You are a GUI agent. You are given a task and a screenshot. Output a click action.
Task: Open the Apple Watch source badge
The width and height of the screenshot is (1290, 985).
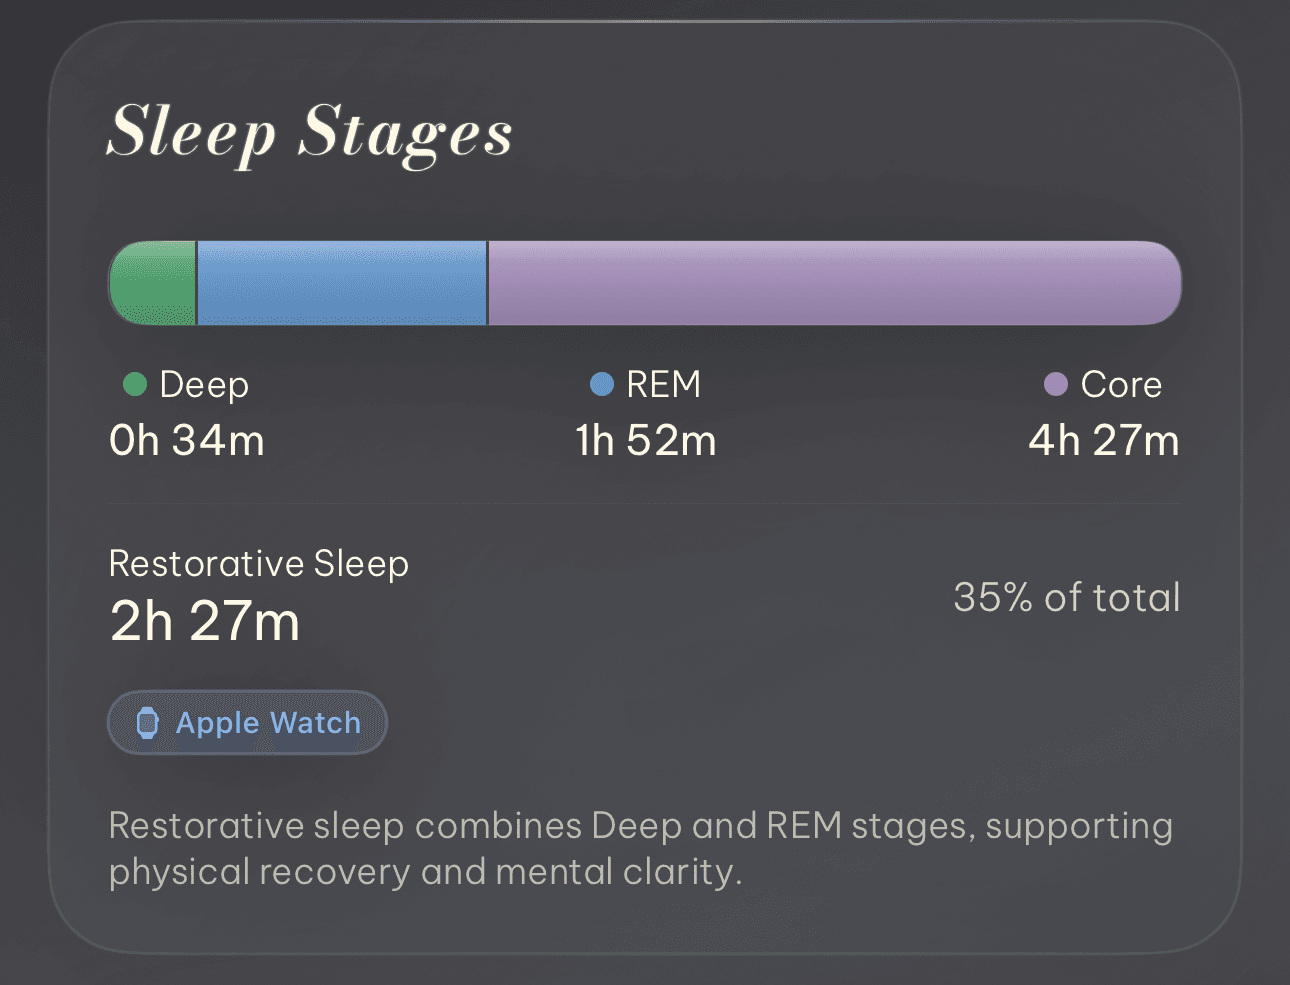coord(247,722)
